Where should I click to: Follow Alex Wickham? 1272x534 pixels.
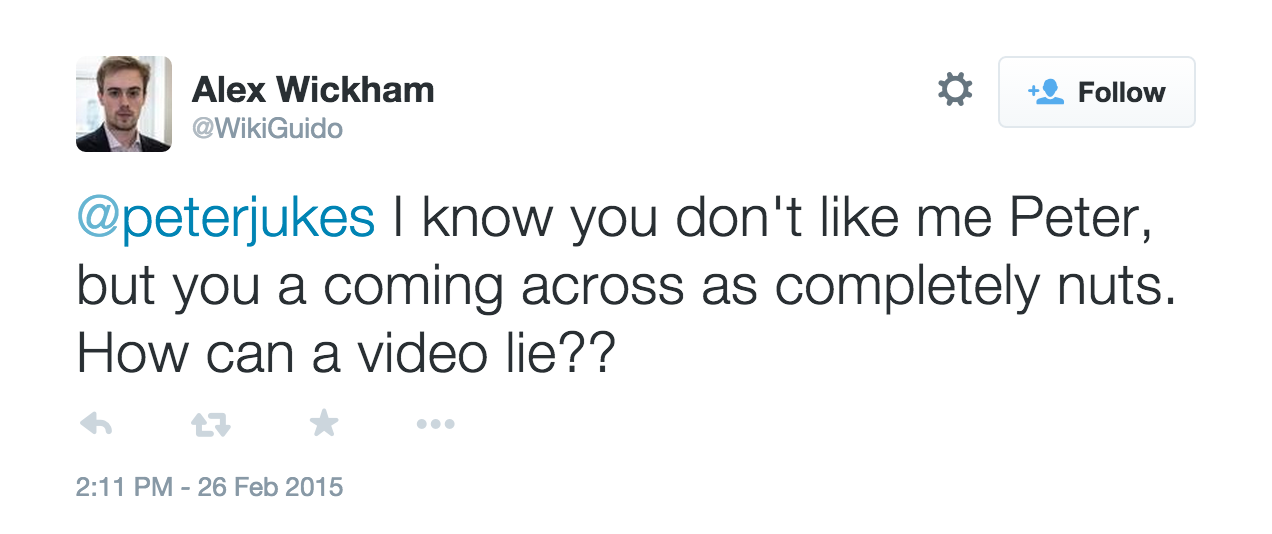tap(1096, 92)
